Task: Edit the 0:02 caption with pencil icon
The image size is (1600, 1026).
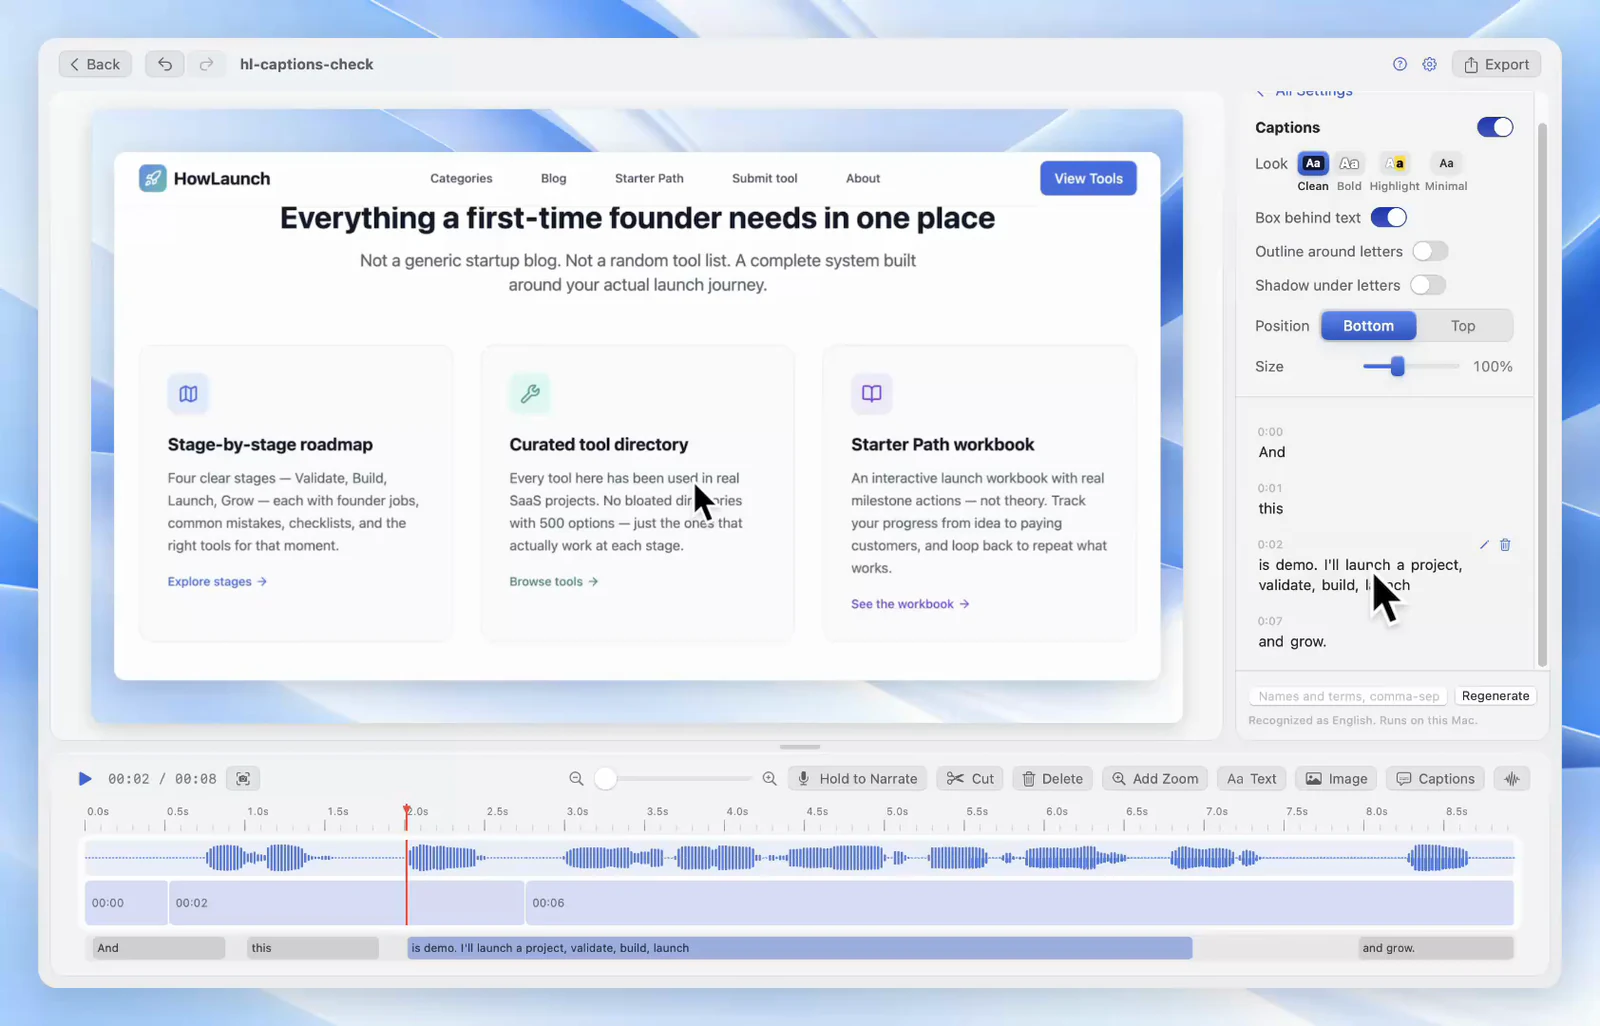Action: click(x=1484, y=545)
